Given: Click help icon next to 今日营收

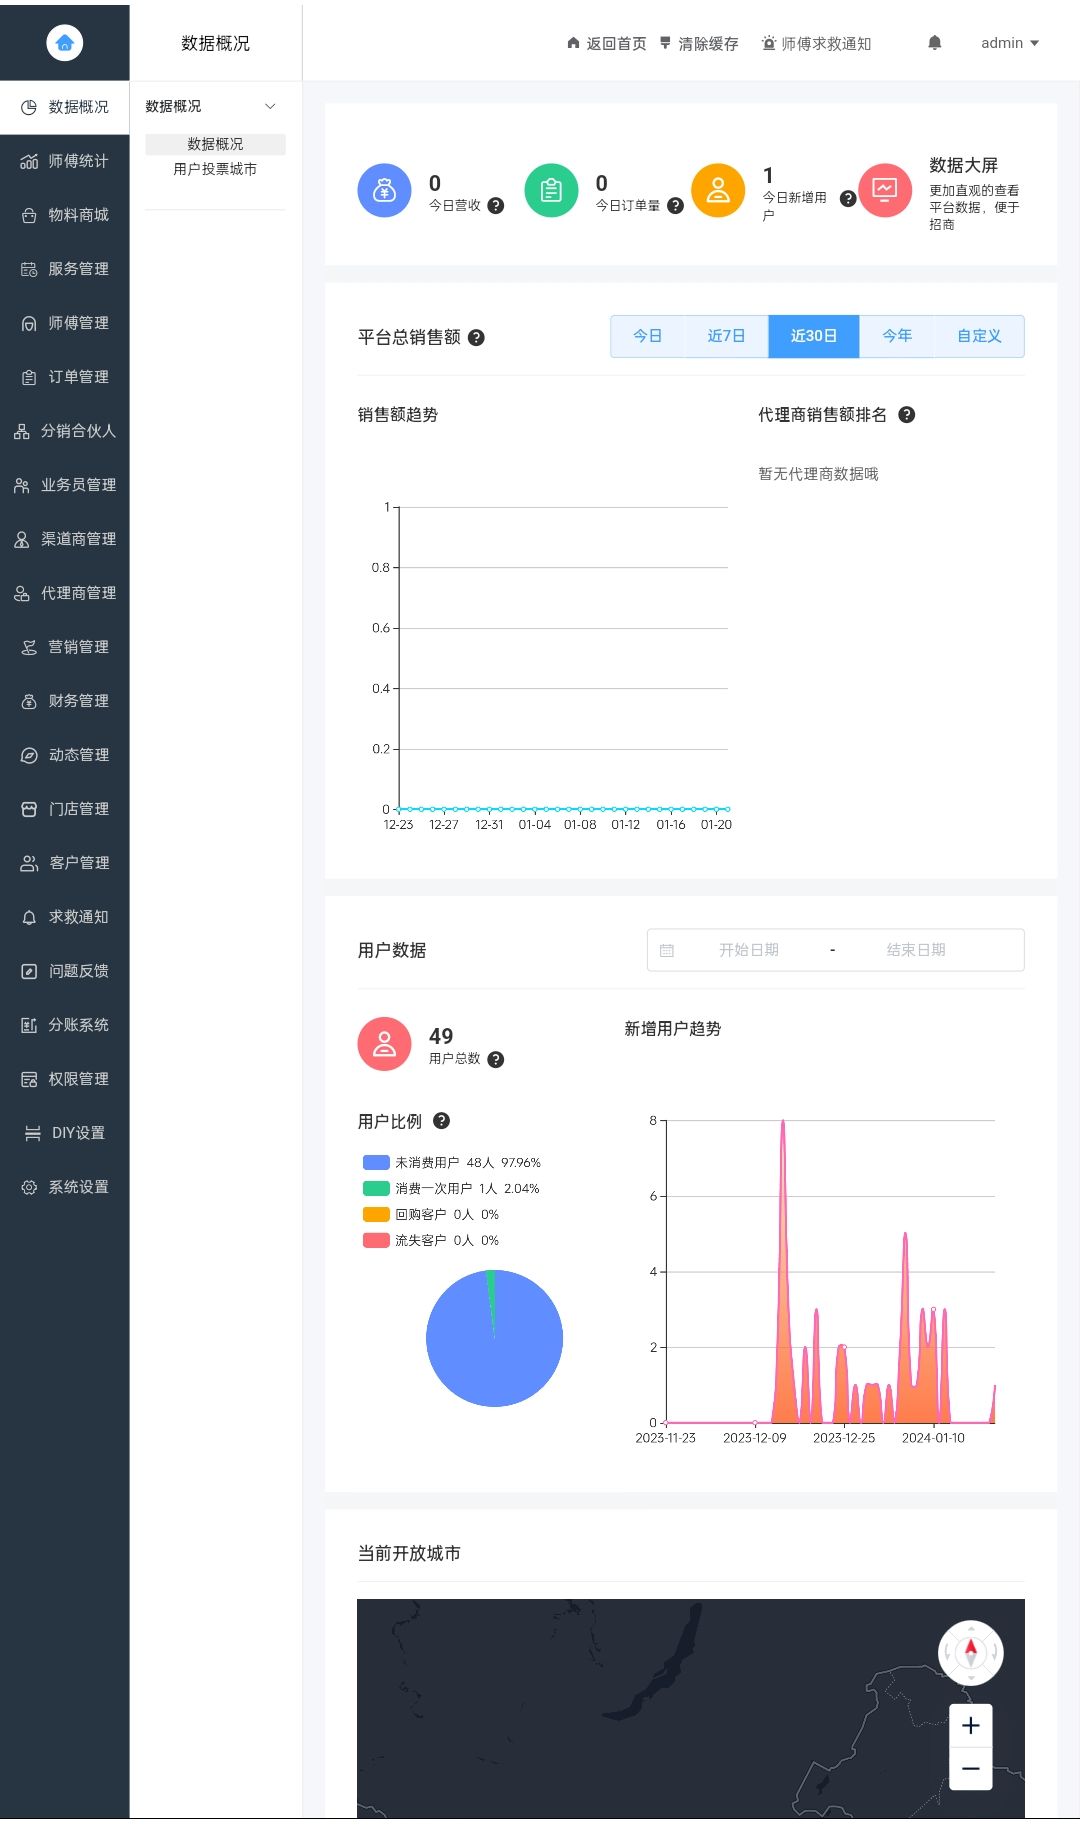Looking at the screenshot, I should pos(495,206).
